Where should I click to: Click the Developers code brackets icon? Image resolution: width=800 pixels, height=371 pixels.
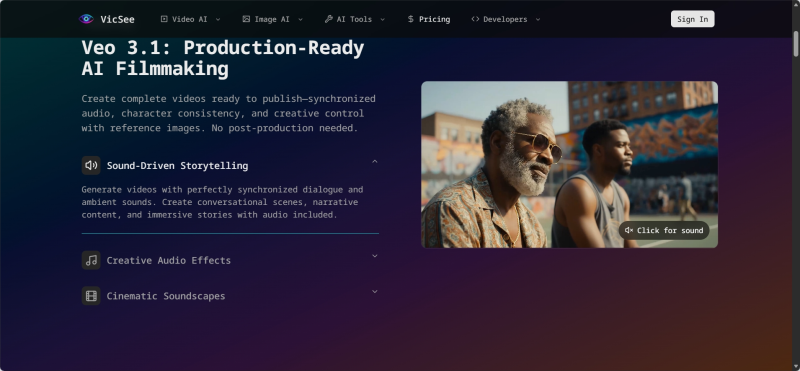point(475,19)
